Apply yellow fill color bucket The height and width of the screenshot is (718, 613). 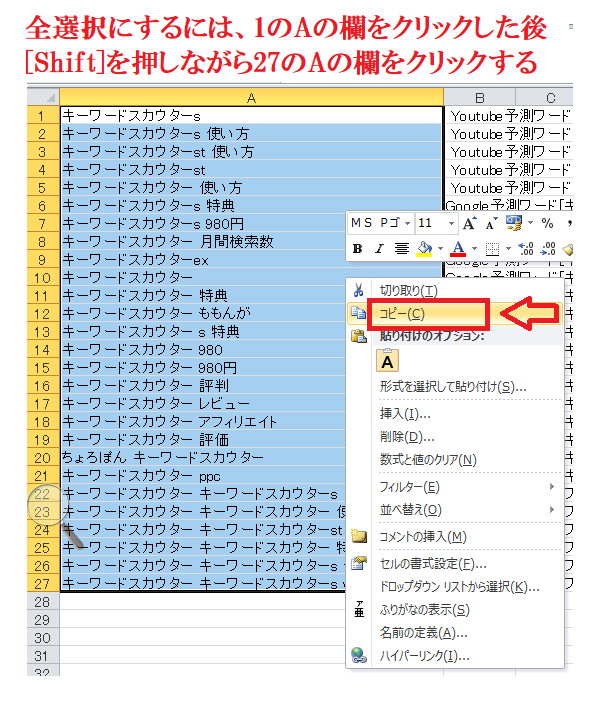(424, 249)
